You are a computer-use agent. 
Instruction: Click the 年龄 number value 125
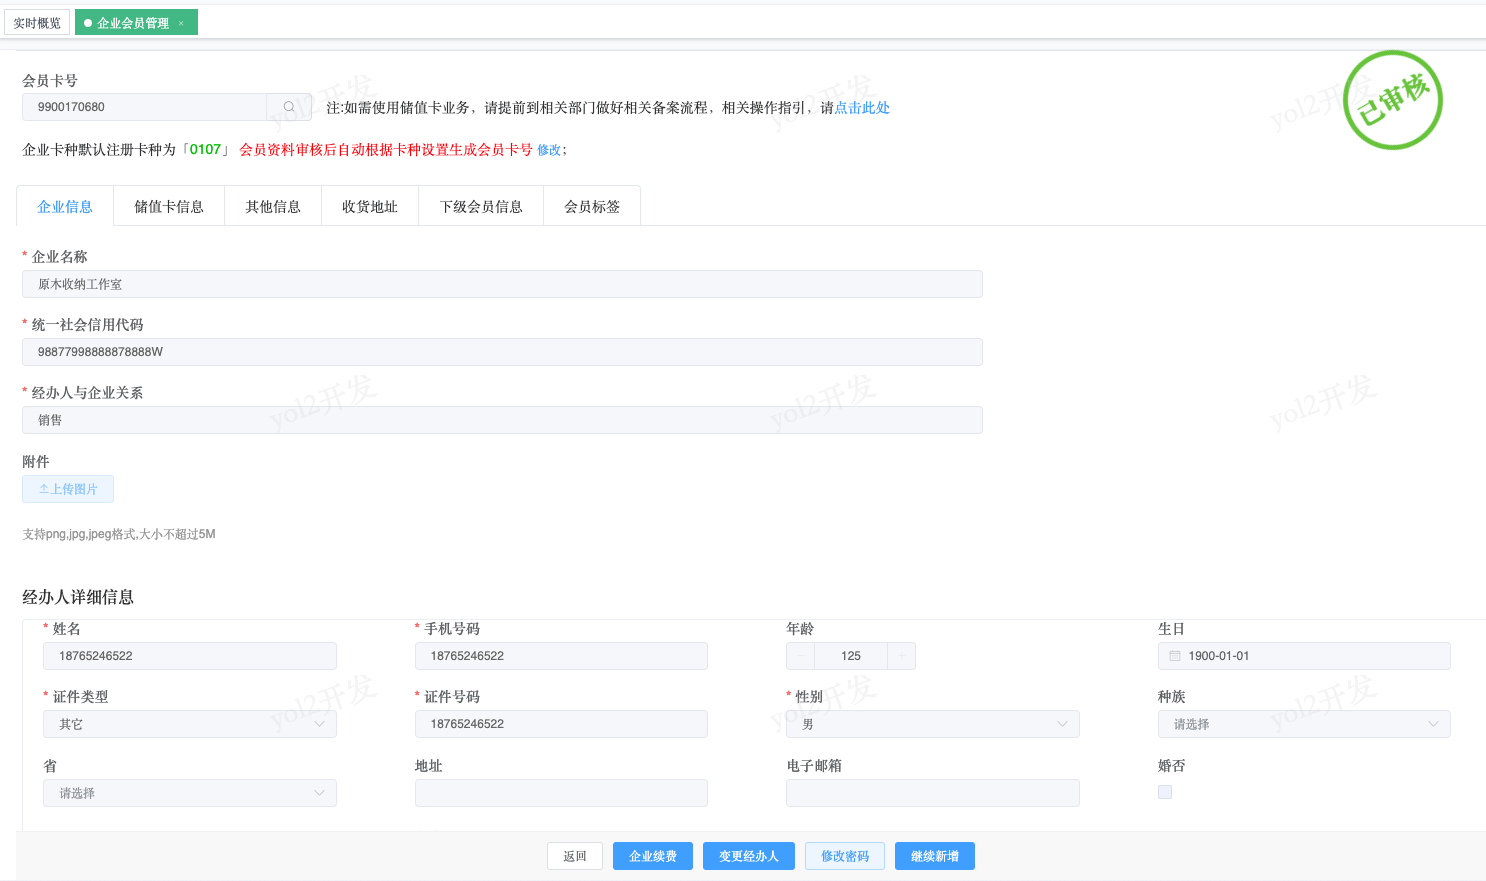tap(851, 656)
